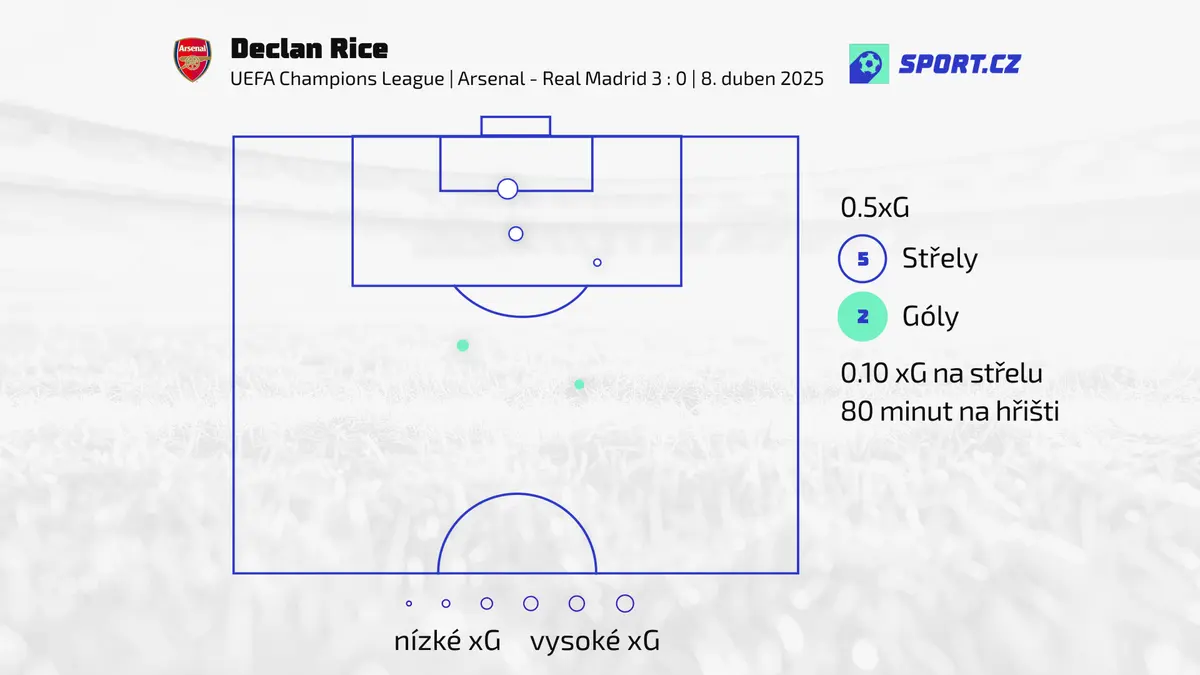Screen dimensions: 1200x675
Task: Click the green circle with number 2 for Góly
Action: pyautogui.click(x=862, y=317)
